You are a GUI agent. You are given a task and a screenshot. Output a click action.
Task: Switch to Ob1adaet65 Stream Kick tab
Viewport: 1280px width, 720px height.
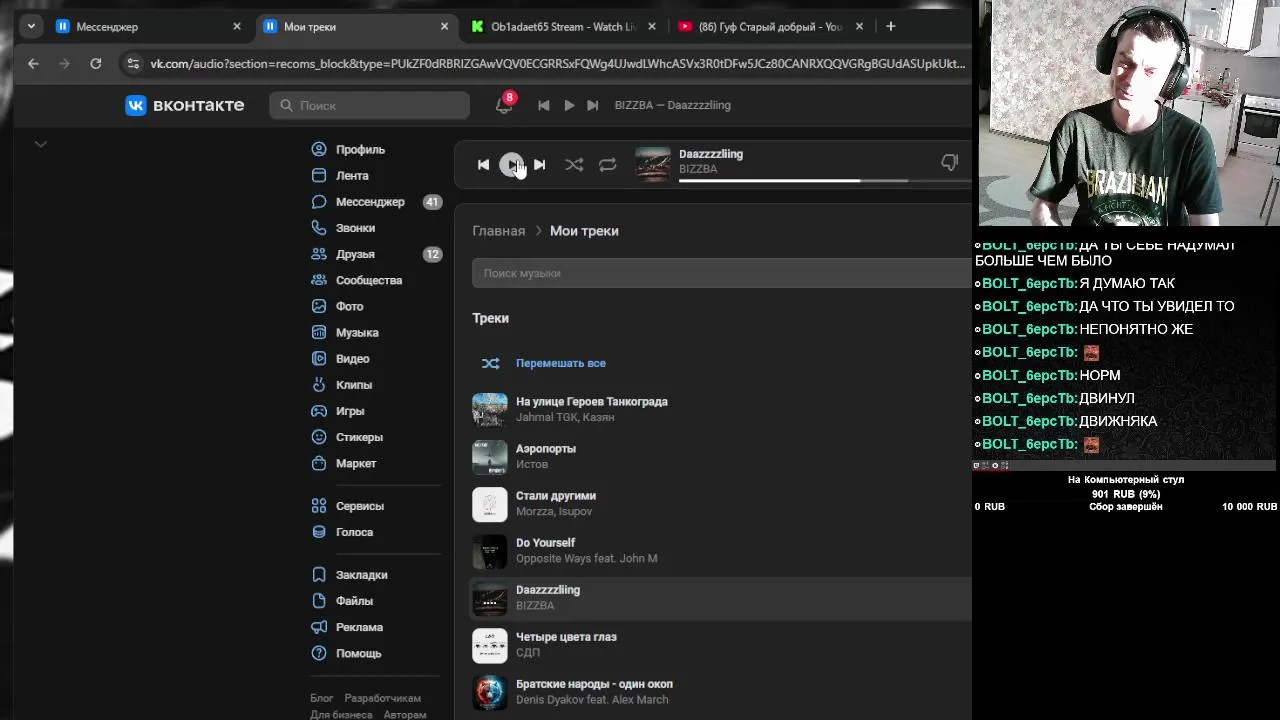pyautogui.click(x=564, y=26)
